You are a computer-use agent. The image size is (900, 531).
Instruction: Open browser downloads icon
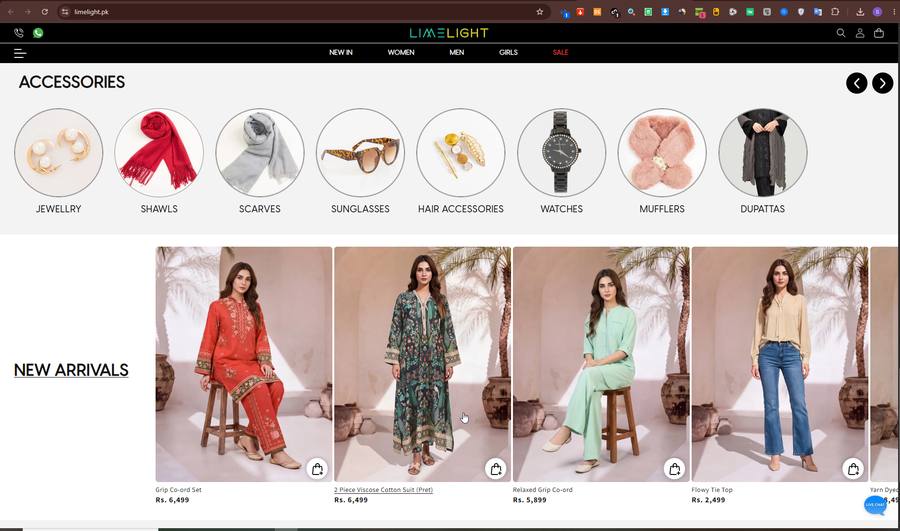coord(860,11)
